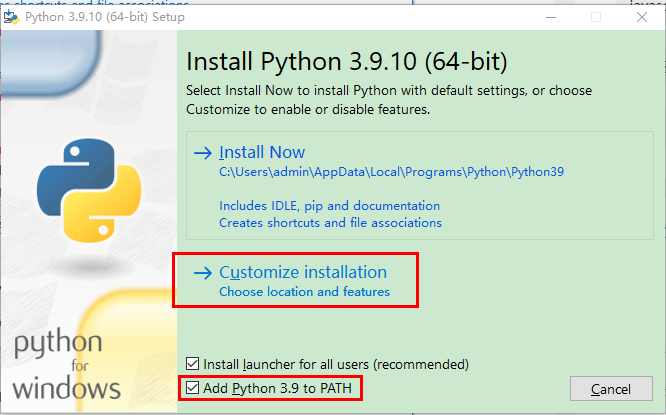Click the disabled maximize button
Viewport: 666px width, 415px height.
[x=596, y=17]
